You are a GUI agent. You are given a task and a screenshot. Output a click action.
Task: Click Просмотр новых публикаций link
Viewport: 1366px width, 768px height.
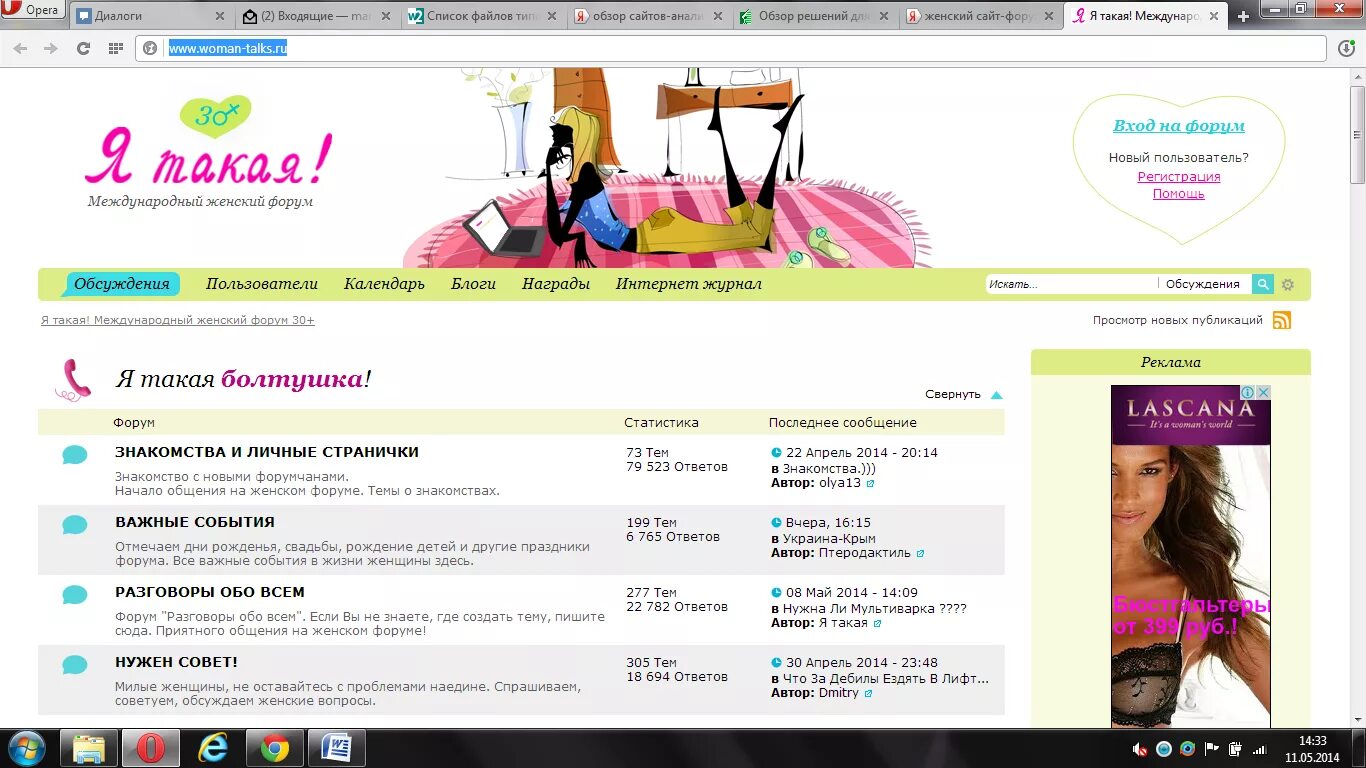[1178, 320]
